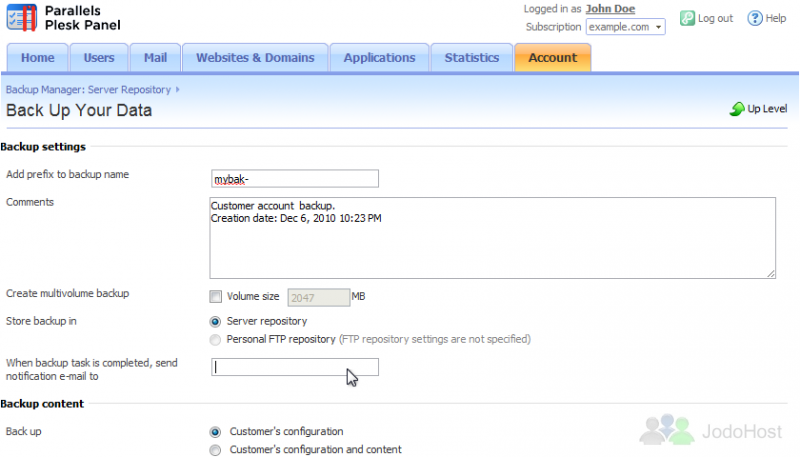Enable the multivolume backup Volume size checkbox
Image resolution: width=800 pixels, height=457 pixels.
pos(216,296)
